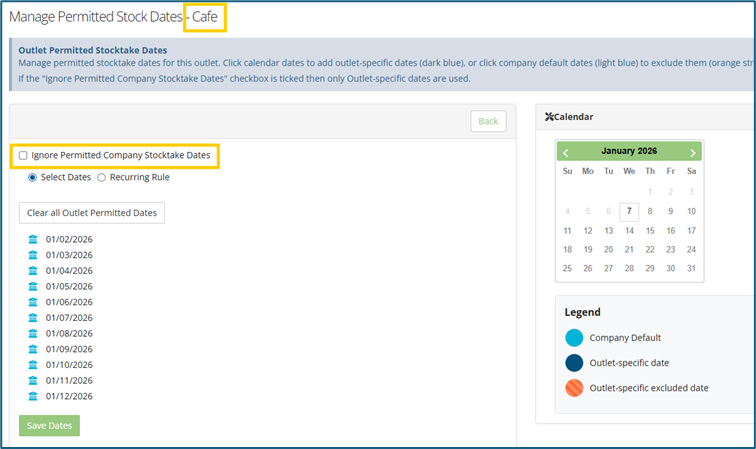Click the Outlet-specific excluded date orange swatch
The height and width of the screenshot is (449, 756).
click(574, 388)
